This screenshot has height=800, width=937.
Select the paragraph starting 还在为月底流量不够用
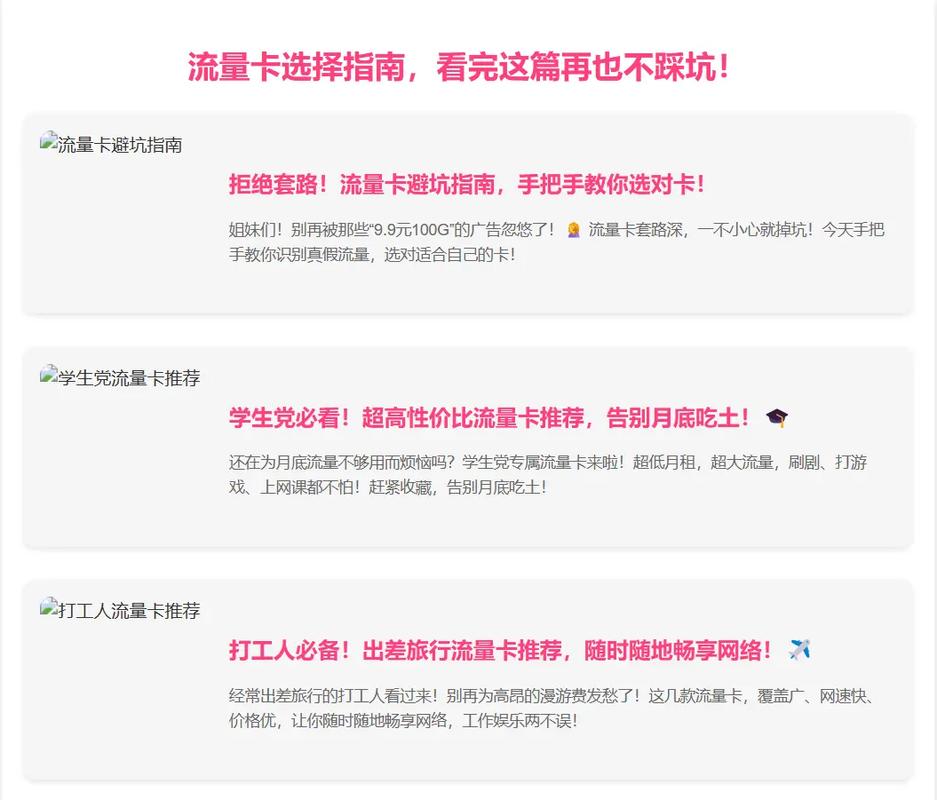pyautogui.click(x=548, y=474)
